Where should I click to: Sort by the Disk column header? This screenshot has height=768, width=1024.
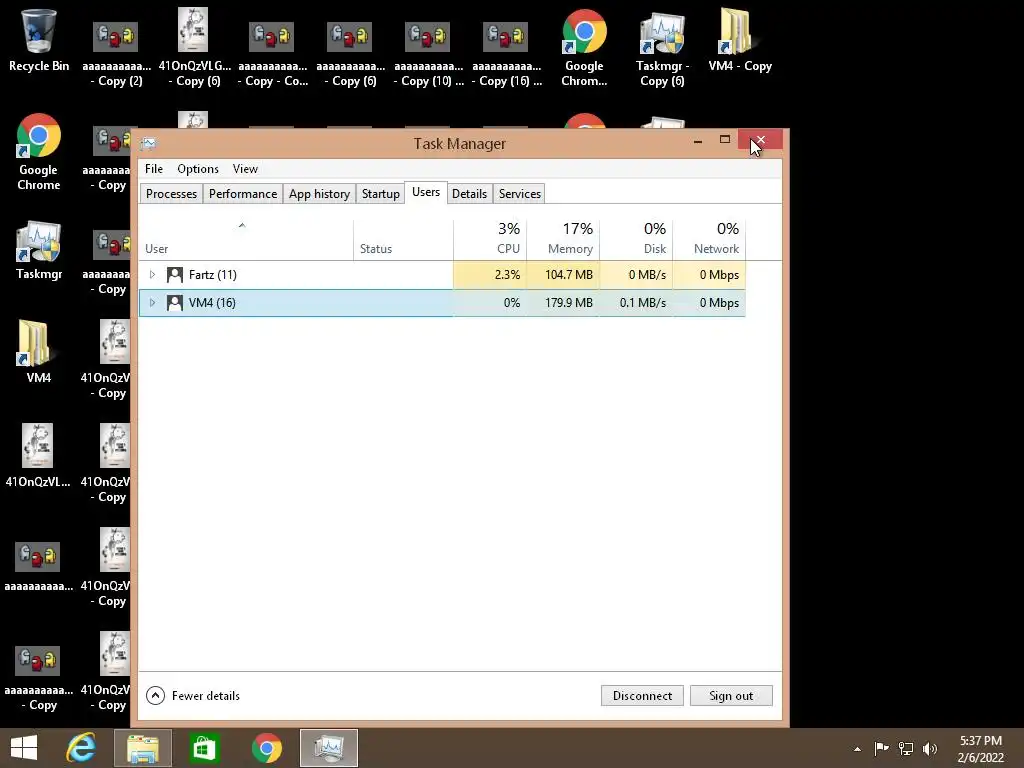pyautogui.click(x=636, y=240)
